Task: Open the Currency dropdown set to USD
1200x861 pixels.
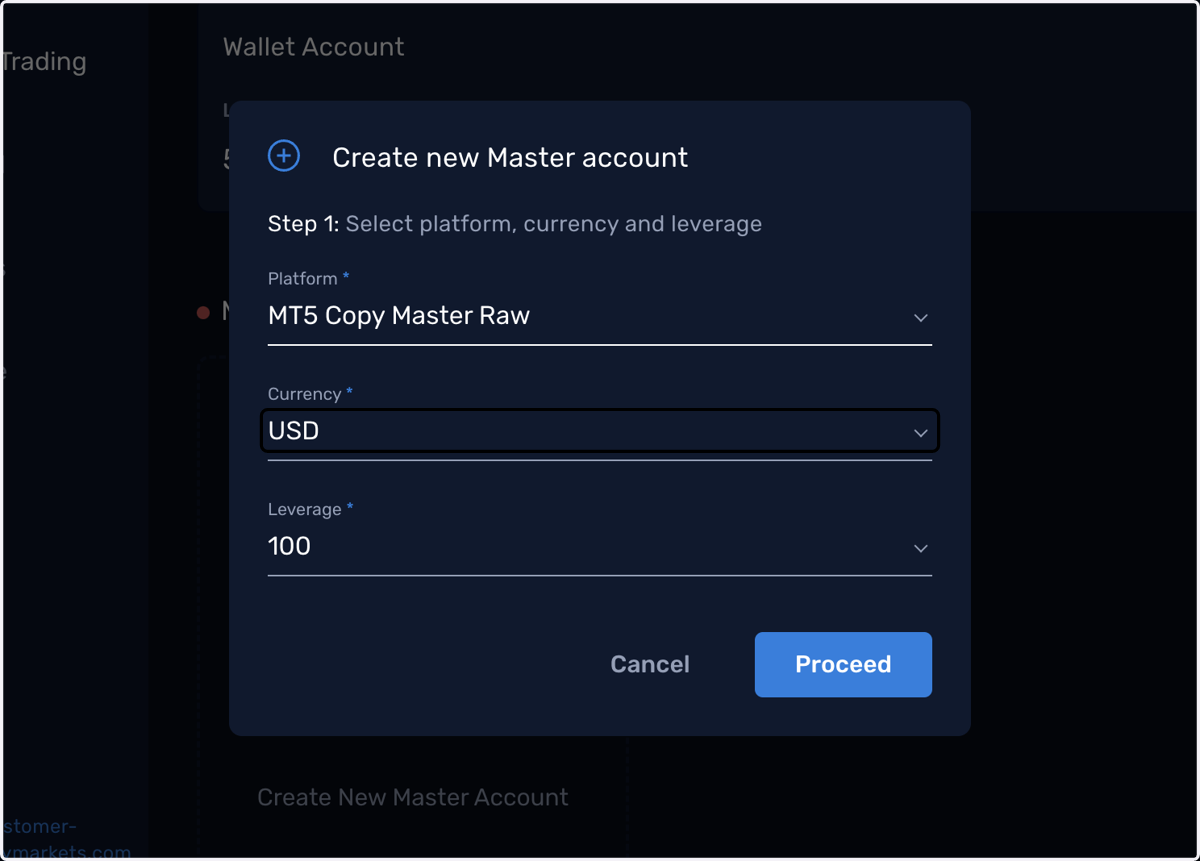Action: [600, 431]
